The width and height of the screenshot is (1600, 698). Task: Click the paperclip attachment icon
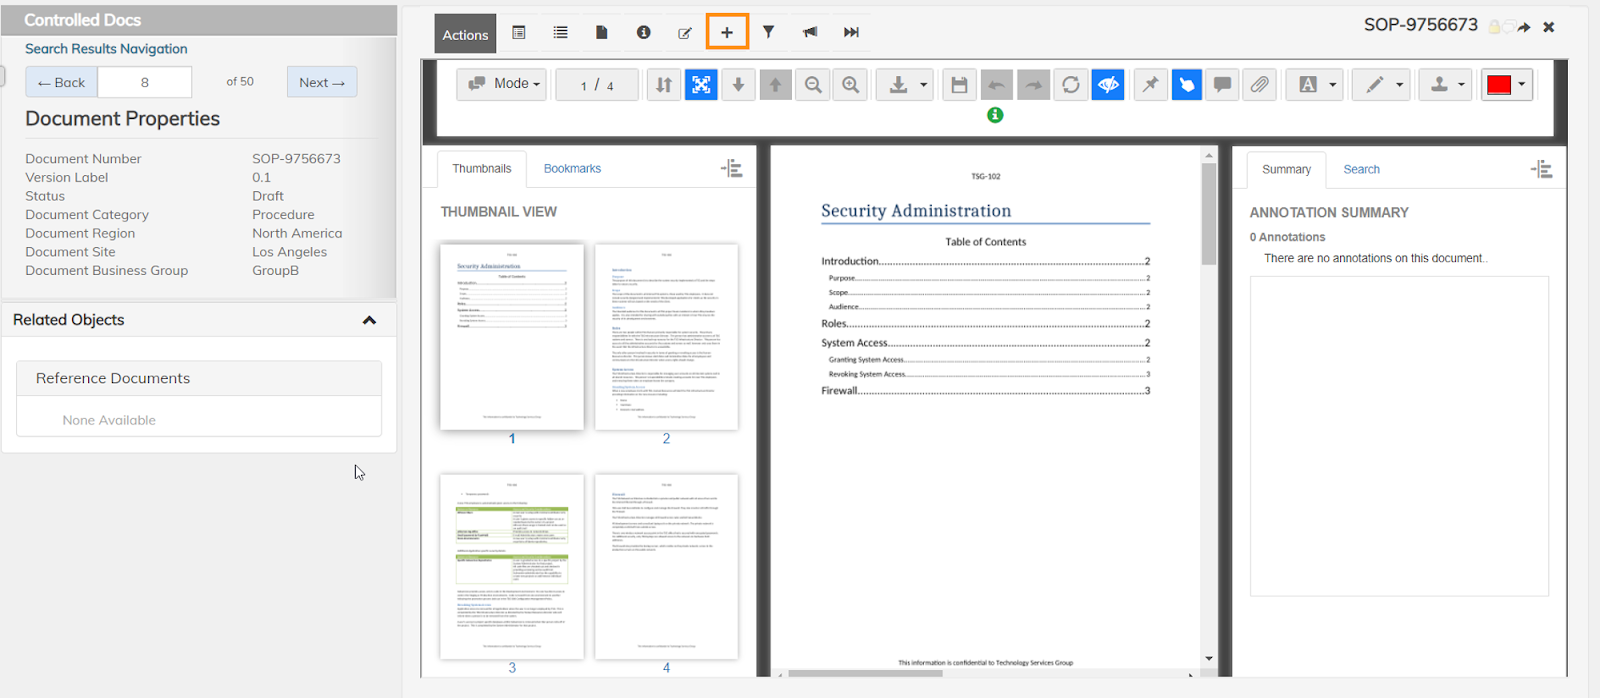pyautogui.click(x=1260, y=85)
